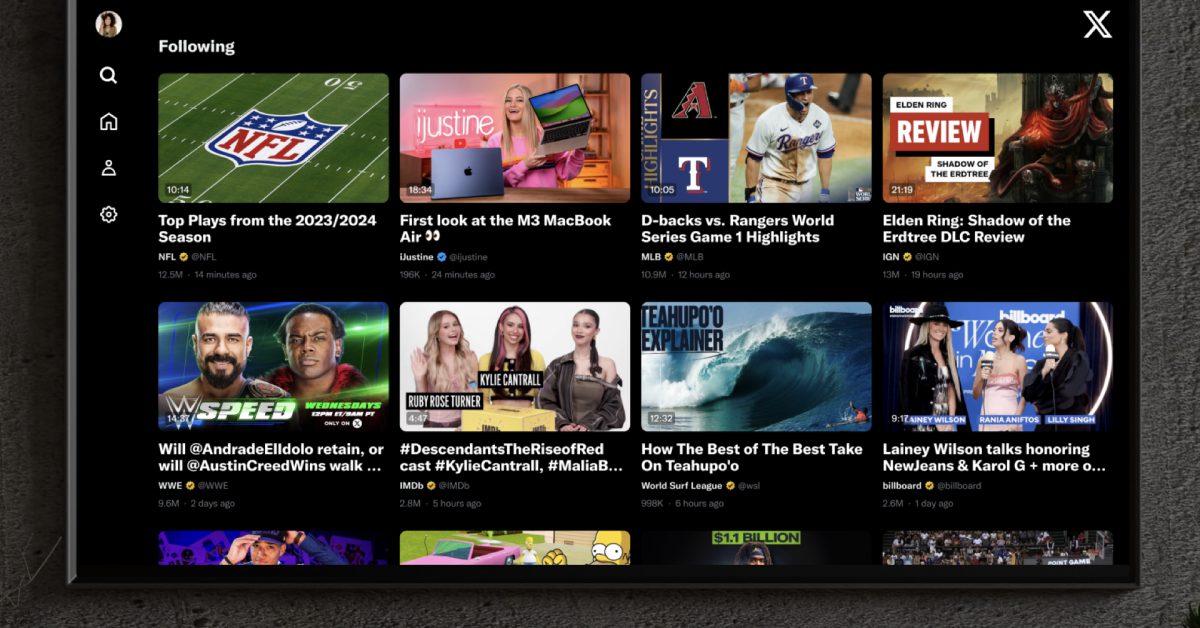1200x628 pixels.
Task: Click the verified badge next to NFL
Action: (184, 257)
